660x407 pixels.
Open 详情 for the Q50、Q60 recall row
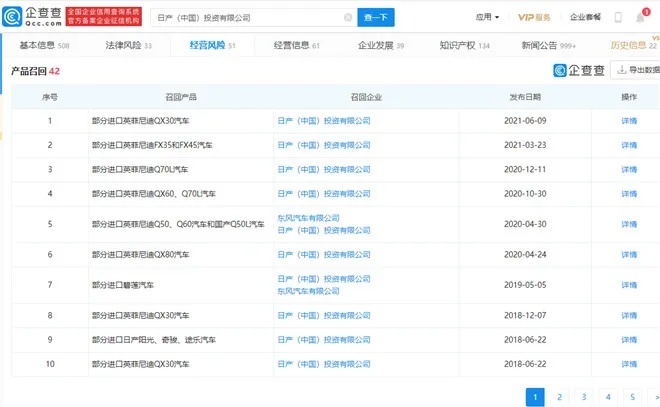pyautogui.click(x=629, y=224)
